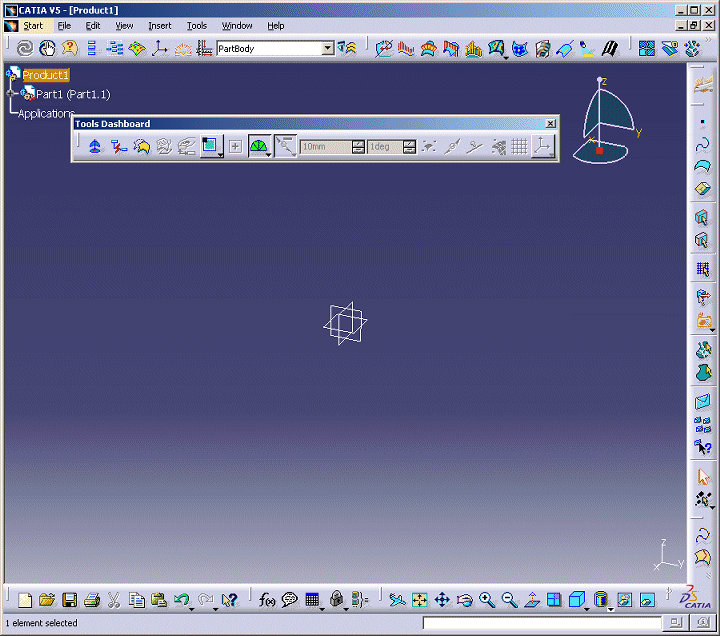Select the Pan view tool
This screenshot has width=720, height=636.
click(442, 600)
